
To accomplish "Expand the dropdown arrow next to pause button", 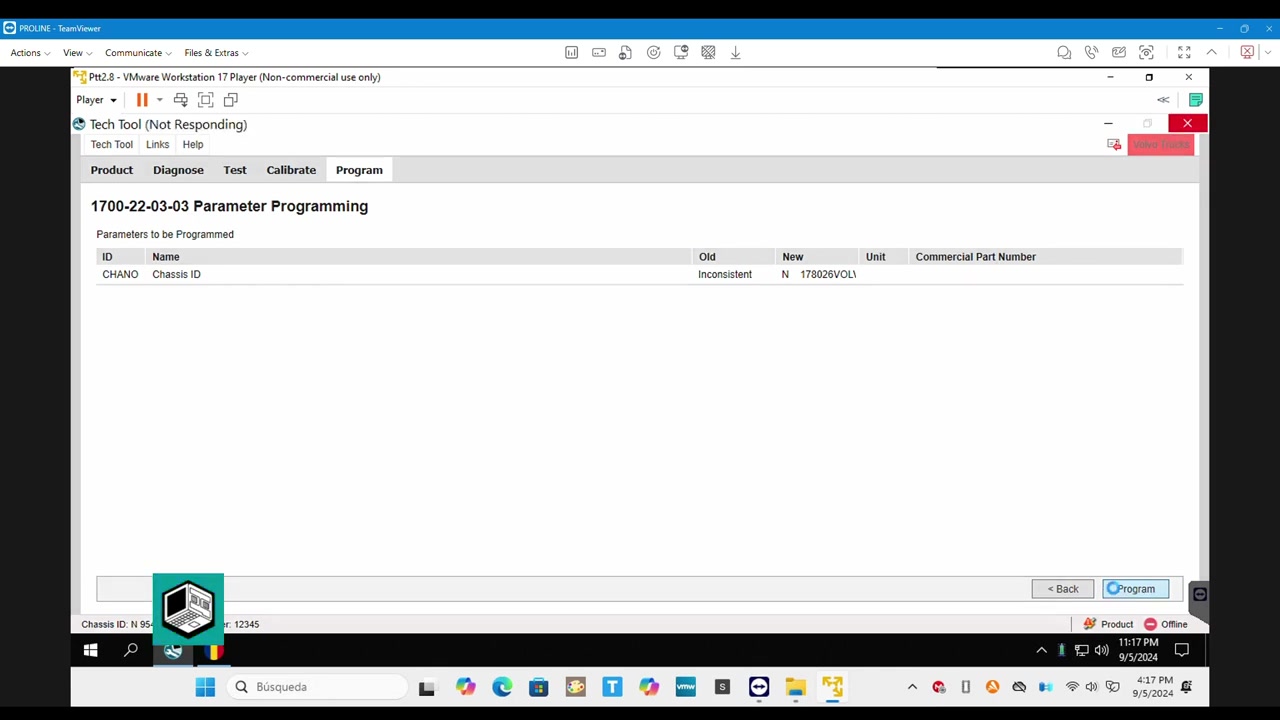I will [x=159, y=100].
